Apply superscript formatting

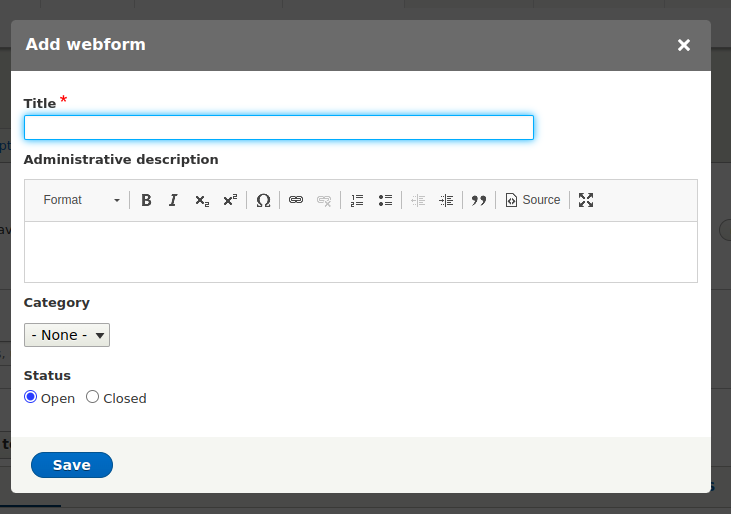pyautogui.click(x=230, y=200)
